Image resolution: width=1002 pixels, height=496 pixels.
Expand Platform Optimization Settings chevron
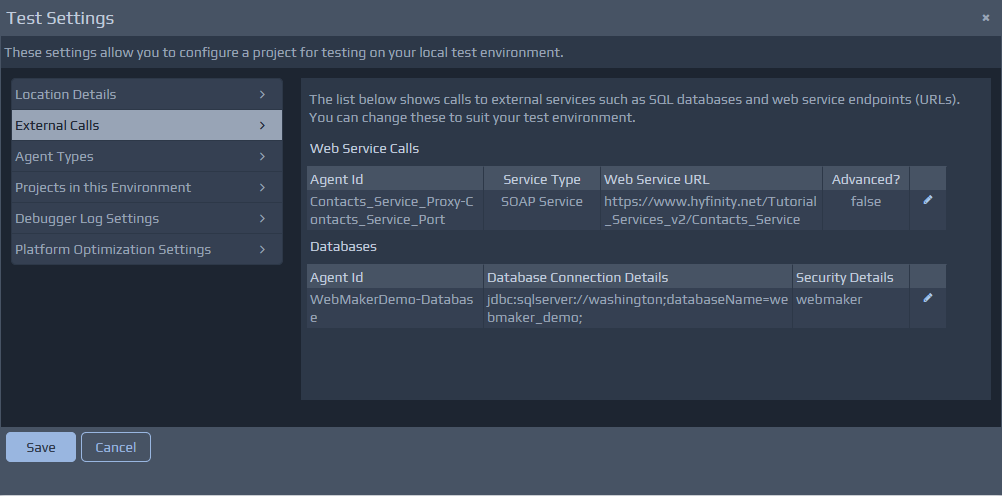262,250
